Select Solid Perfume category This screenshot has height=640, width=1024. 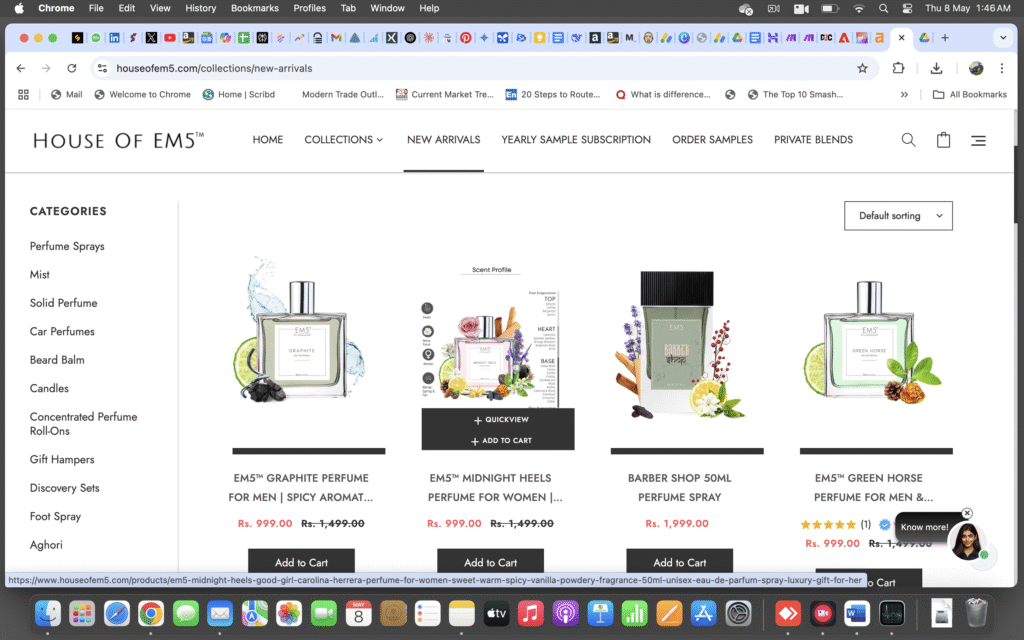pyautogui.click(x=63, y=303)
